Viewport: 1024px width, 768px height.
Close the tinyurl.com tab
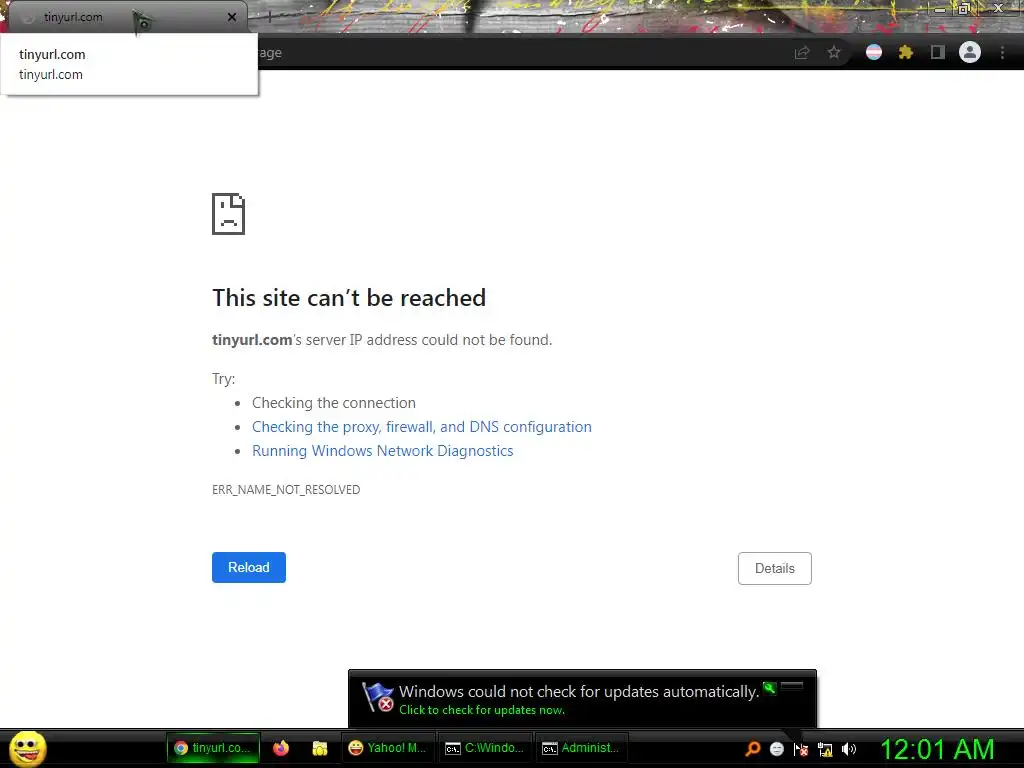click(232, 17)
